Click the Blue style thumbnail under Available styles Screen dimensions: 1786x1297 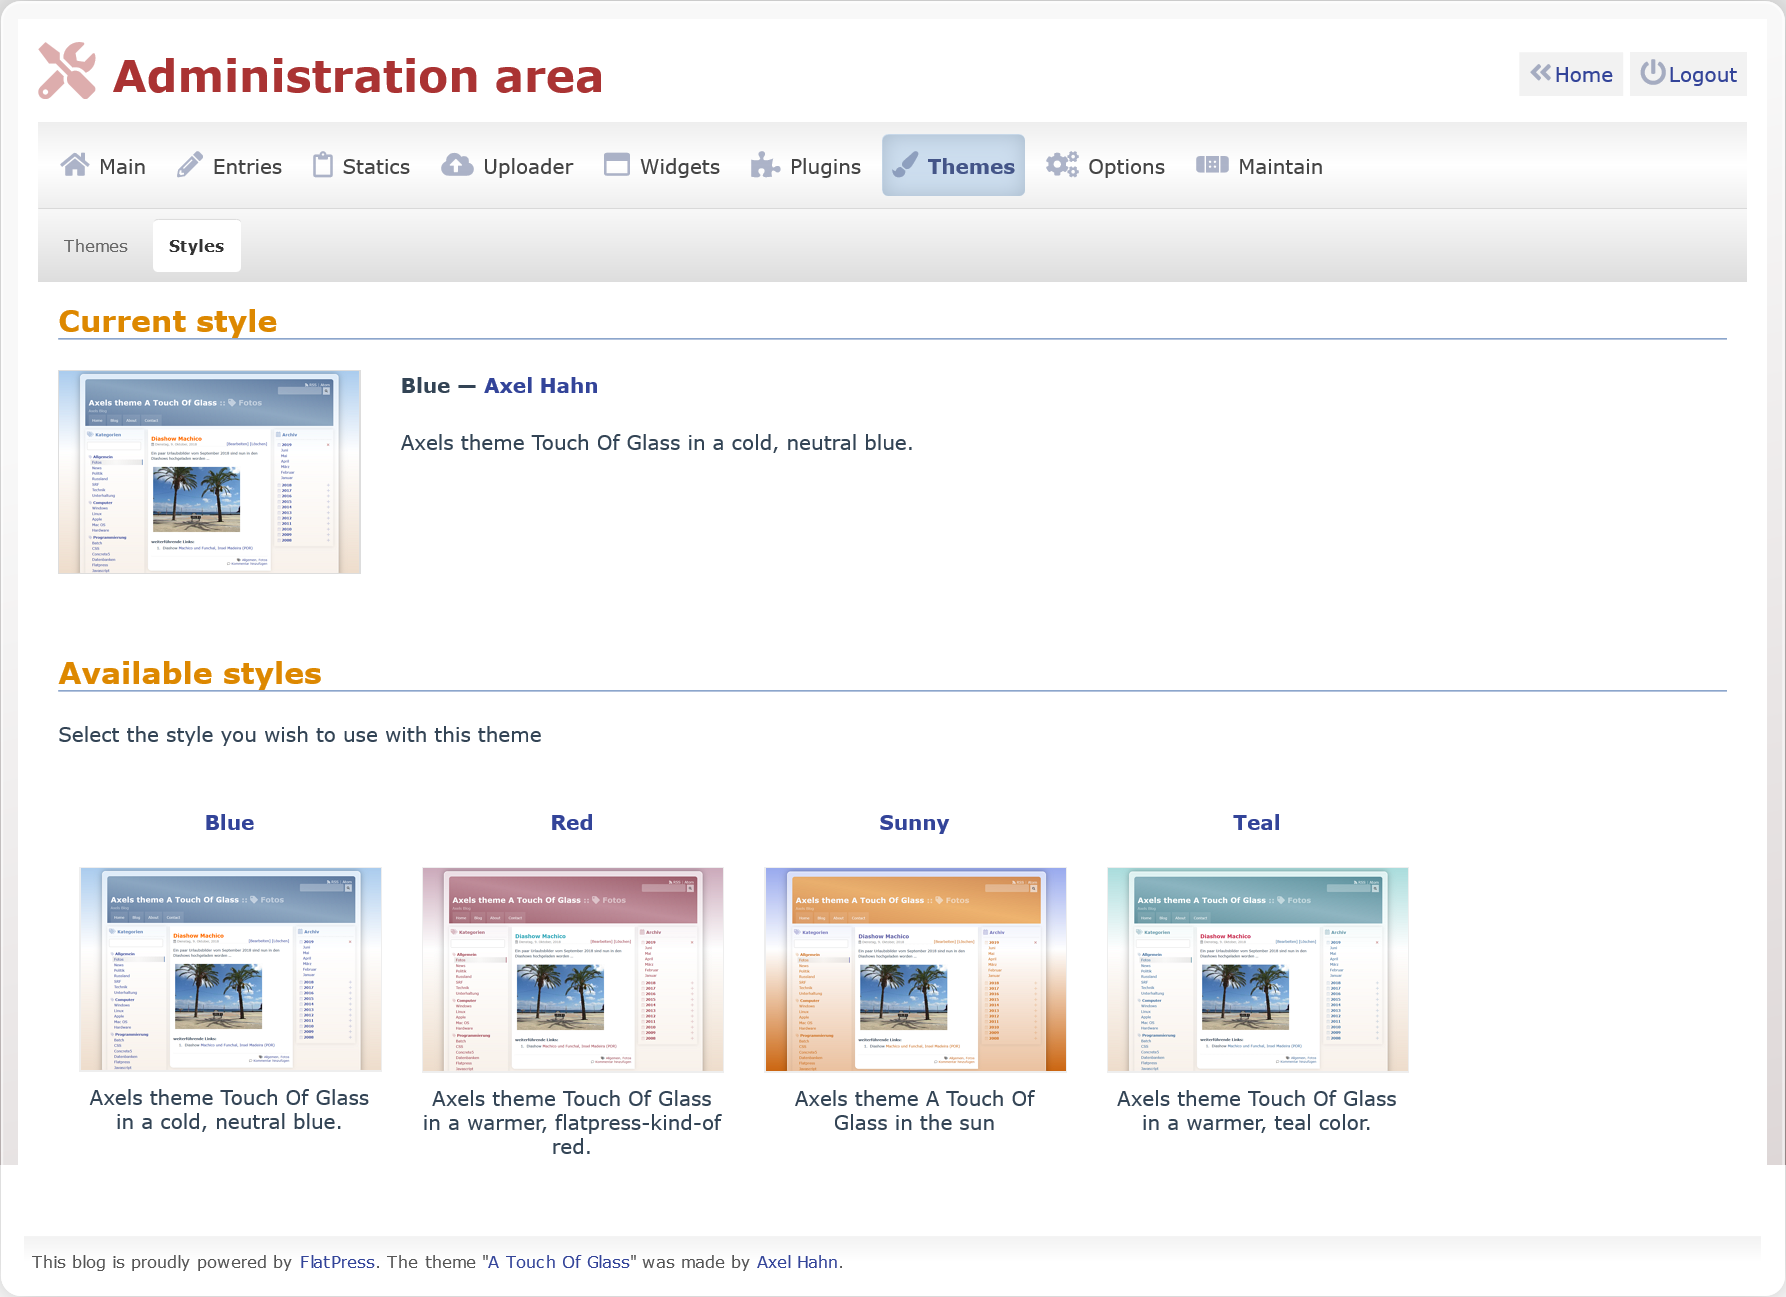point(230,969)
